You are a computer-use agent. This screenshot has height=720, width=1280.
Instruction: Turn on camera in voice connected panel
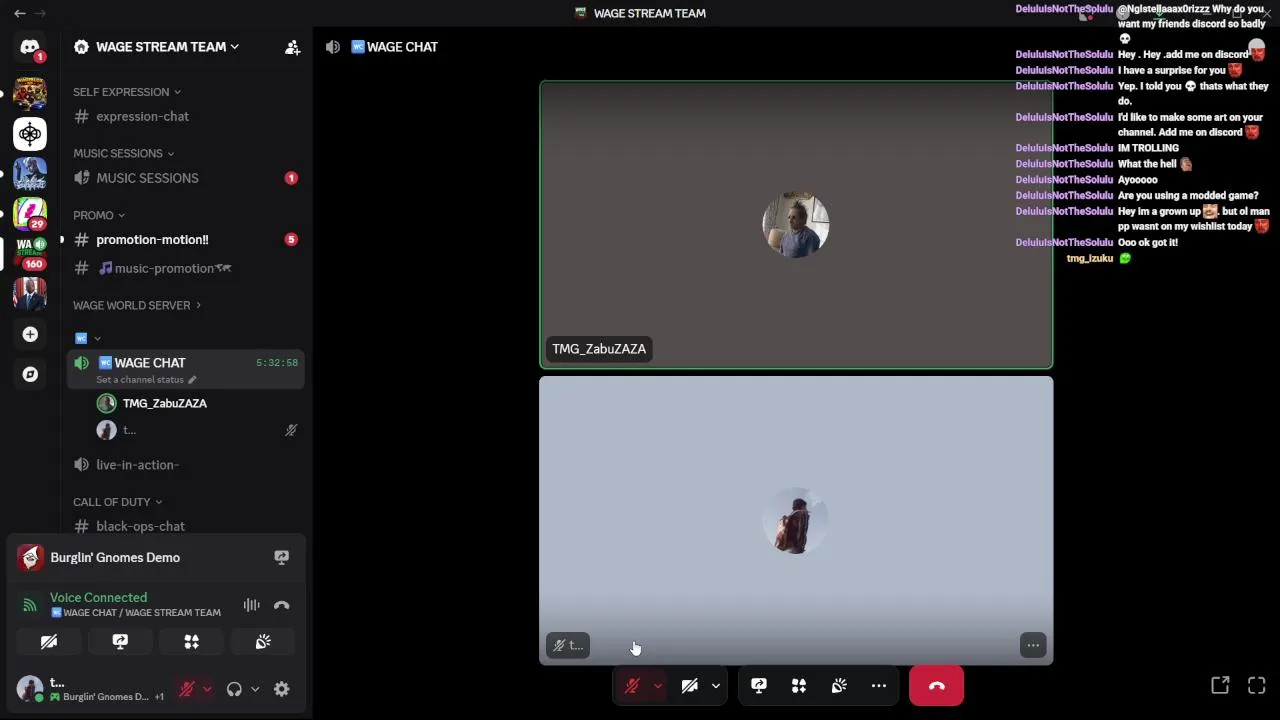pos(49,642)
